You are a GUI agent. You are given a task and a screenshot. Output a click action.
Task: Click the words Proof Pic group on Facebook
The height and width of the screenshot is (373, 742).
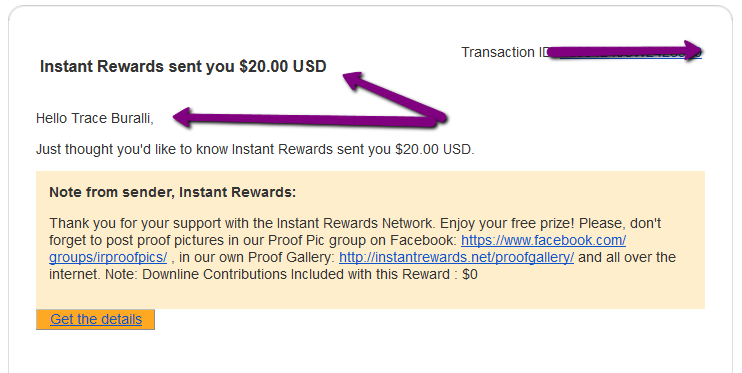pos(362,240)
